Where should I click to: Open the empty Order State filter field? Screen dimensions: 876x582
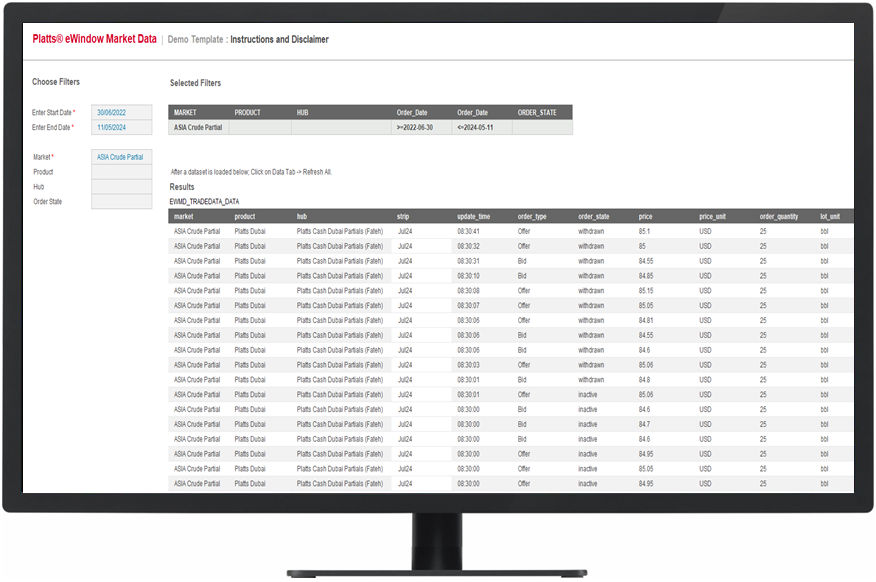point(121,202)
